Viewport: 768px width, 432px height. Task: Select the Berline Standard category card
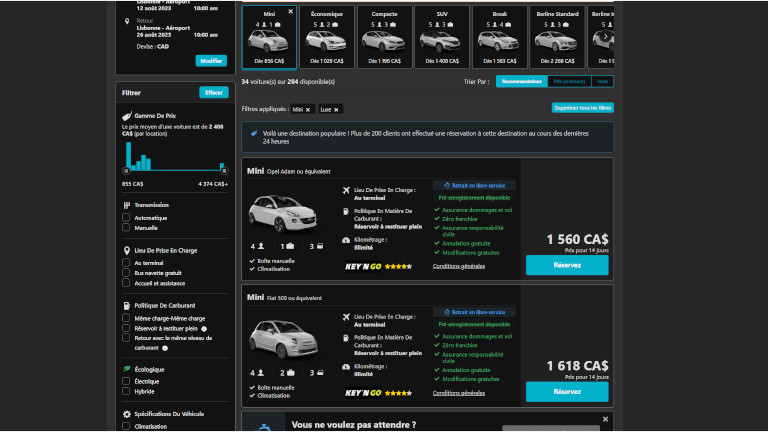(x=557, y=37)
